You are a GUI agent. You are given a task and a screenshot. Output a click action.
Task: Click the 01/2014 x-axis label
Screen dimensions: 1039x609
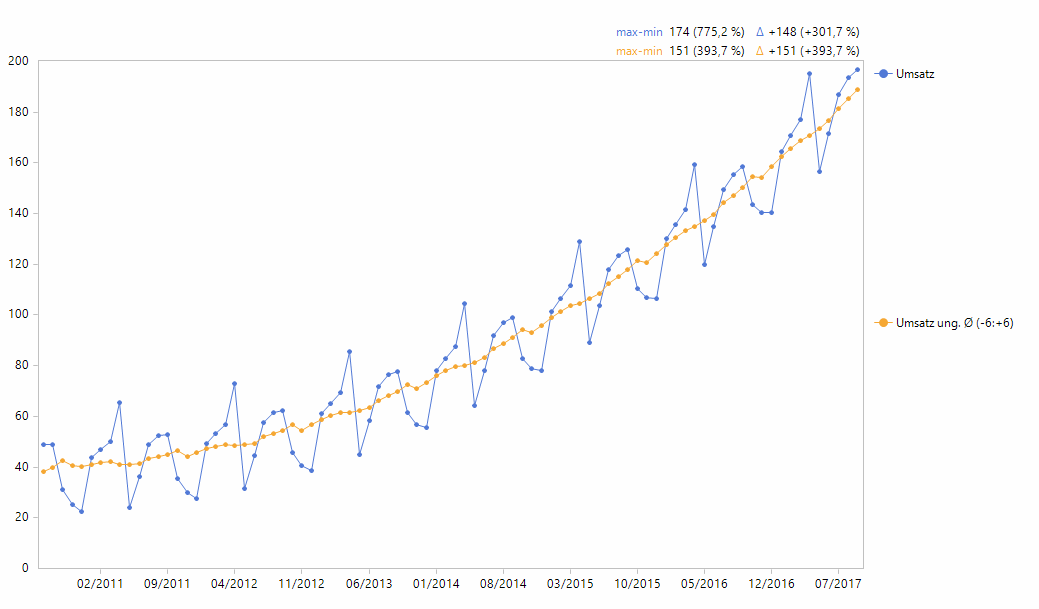(435, 583)
